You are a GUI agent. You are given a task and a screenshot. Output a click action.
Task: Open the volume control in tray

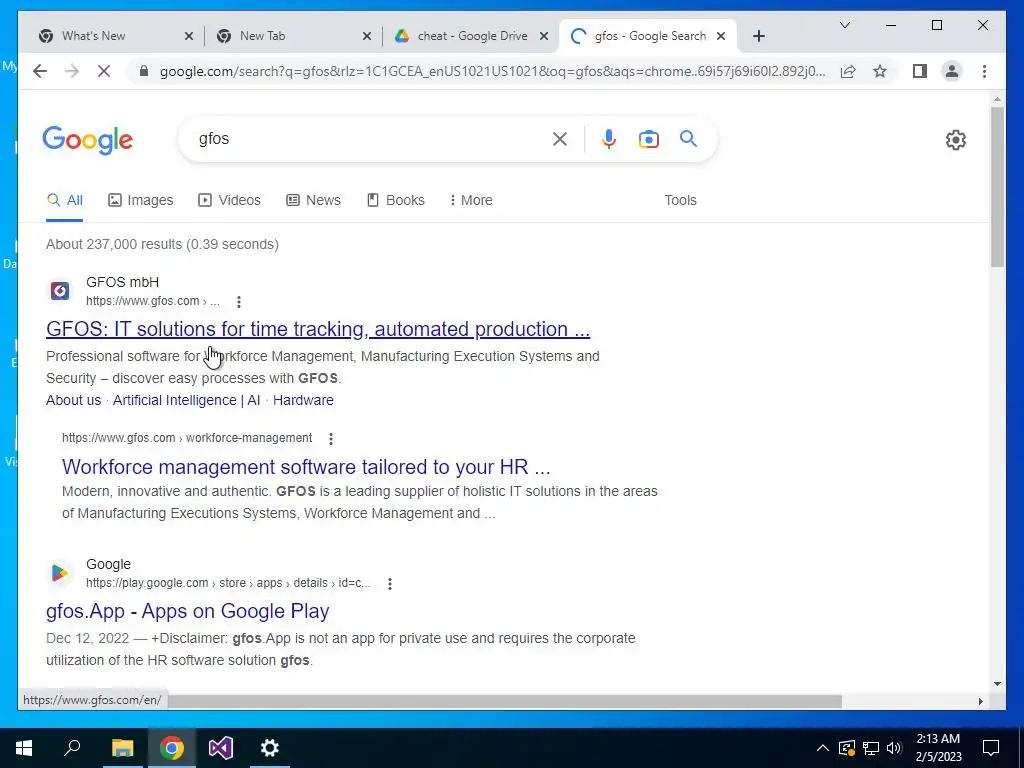coord(894,748)
